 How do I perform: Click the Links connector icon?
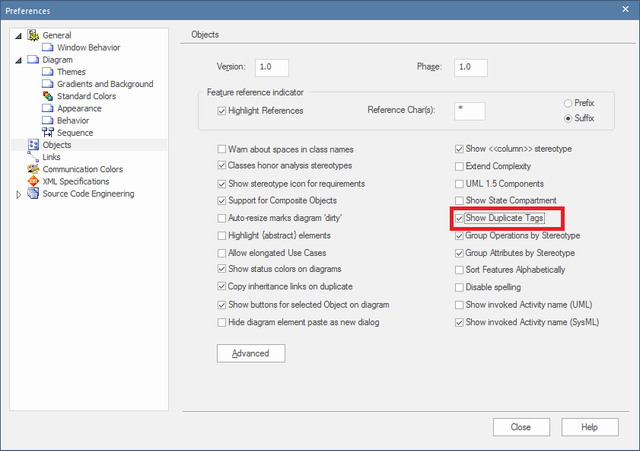(33, 157)
